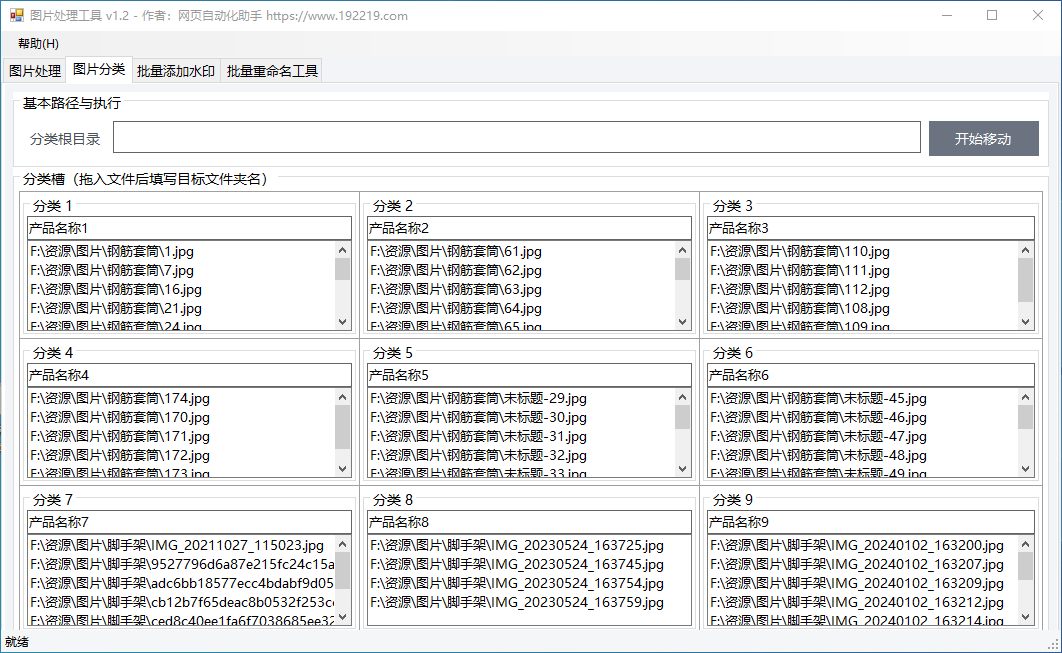Select IMG_20230524_163754.jpg in 分类 8 list
Screen dimensions: 1062x653
(x=516, y=583)
